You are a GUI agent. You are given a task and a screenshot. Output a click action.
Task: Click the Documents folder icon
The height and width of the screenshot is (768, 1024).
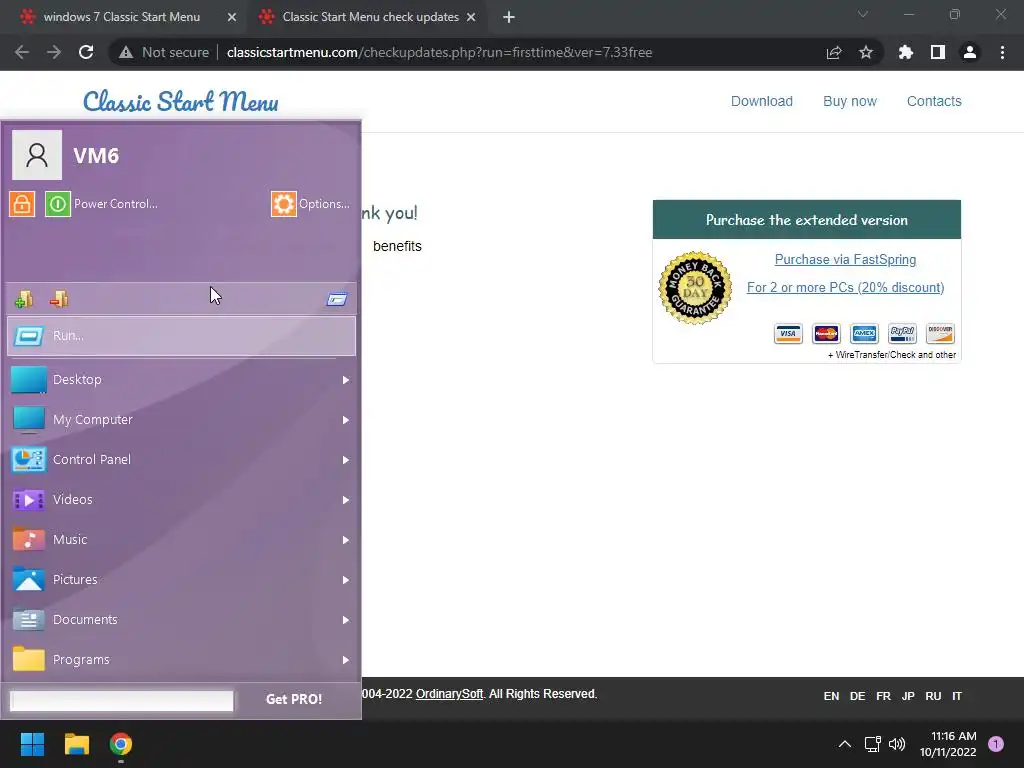pyautogui.click(x=29, y=619)
